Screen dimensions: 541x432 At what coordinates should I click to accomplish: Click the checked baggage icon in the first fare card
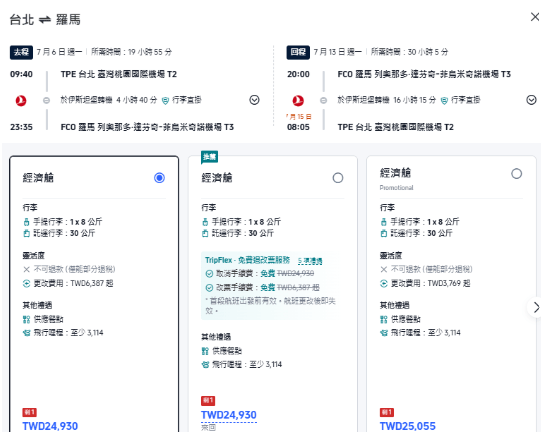point(27,234)
